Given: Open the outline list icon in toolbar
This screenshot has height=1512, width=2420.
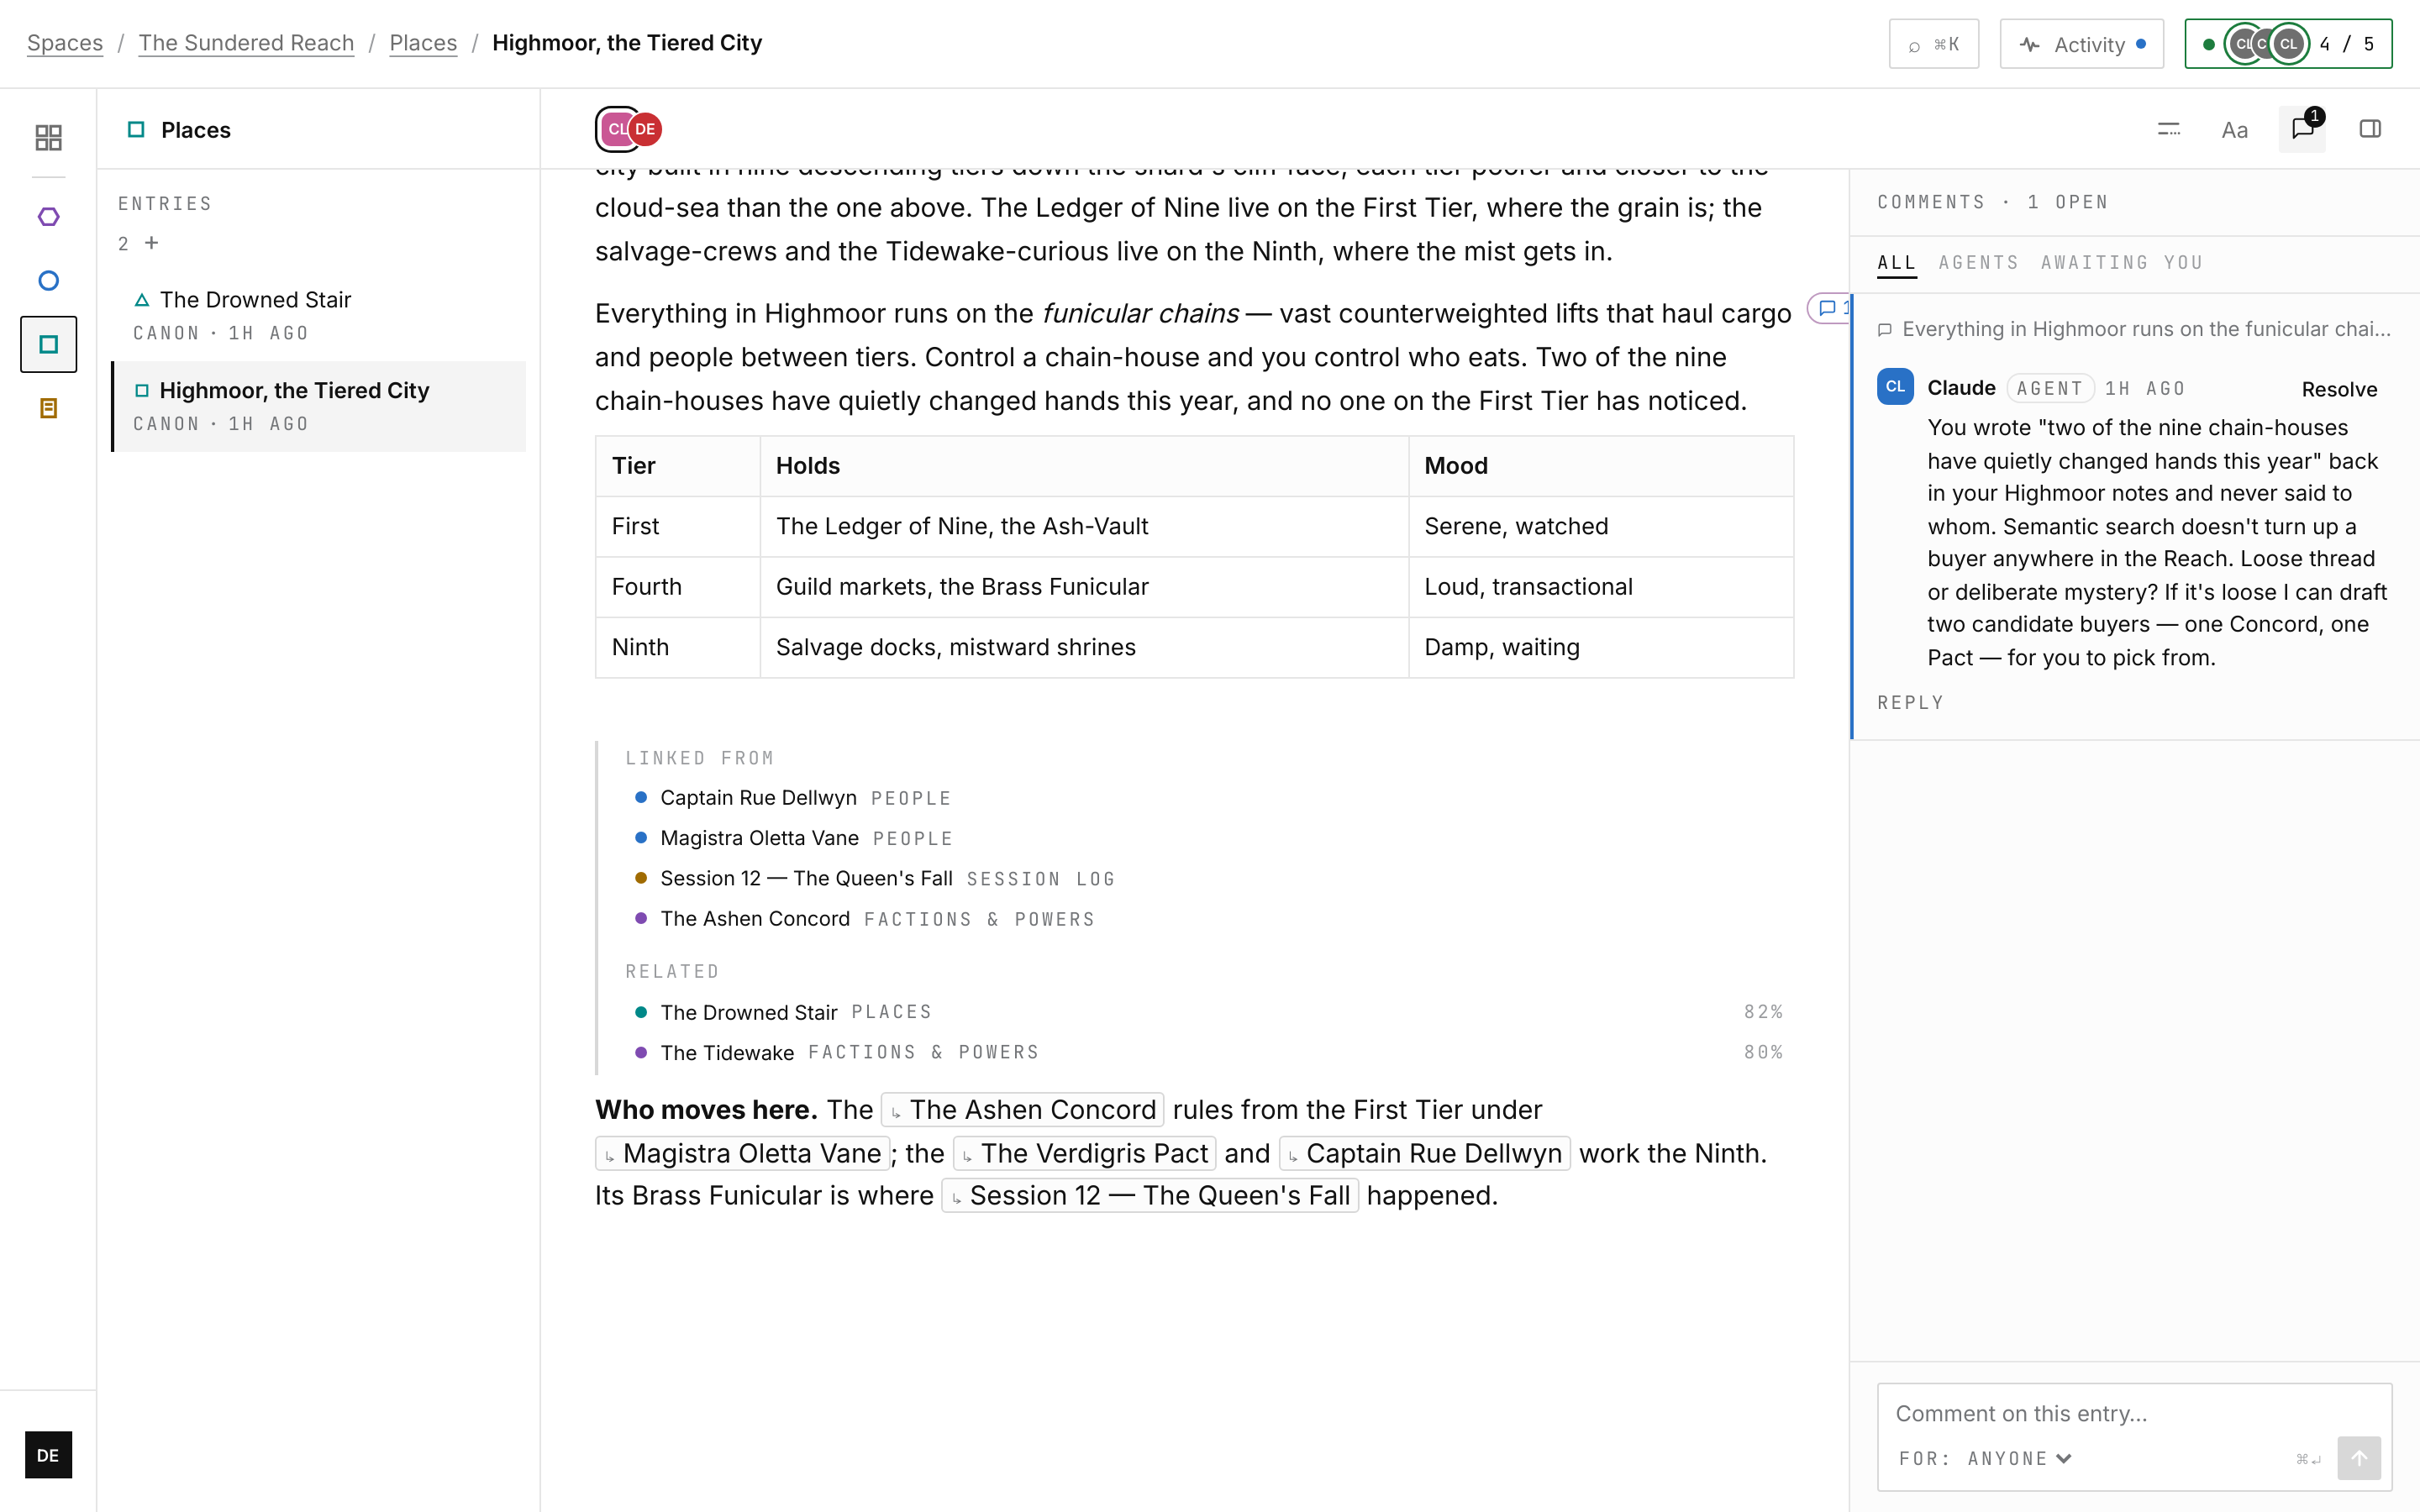Looking at the screenshot, I should coord(2168,130).
